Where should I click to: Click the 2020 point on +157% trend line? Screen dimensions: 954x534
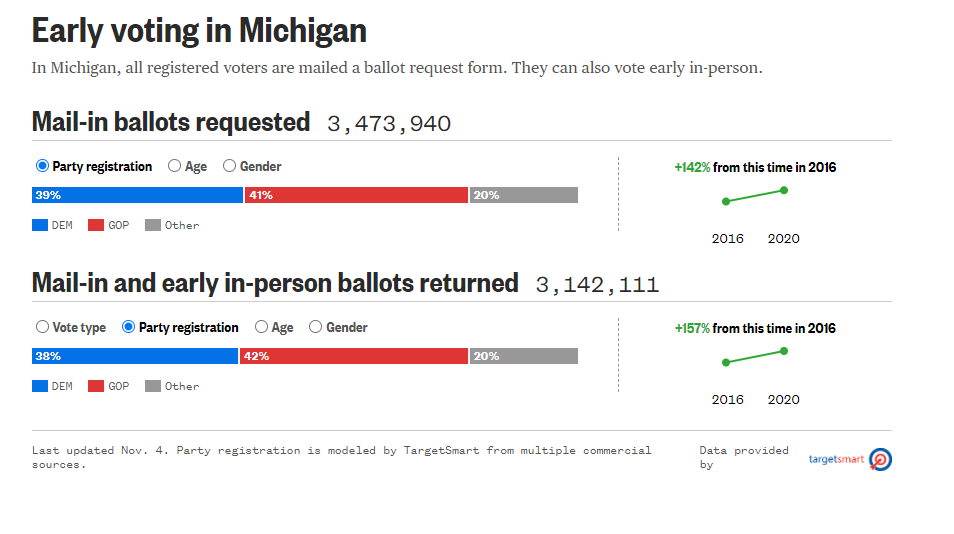pyautogui.click(x=784, y=351)
